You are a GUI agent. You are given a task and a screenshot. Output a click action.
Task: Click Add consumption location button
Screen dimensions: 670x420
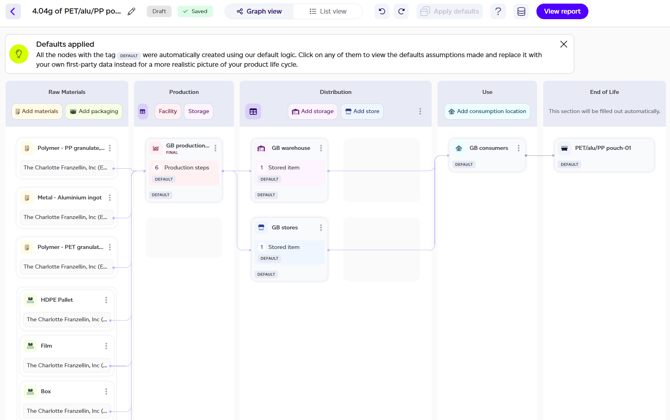click(487, 112)
